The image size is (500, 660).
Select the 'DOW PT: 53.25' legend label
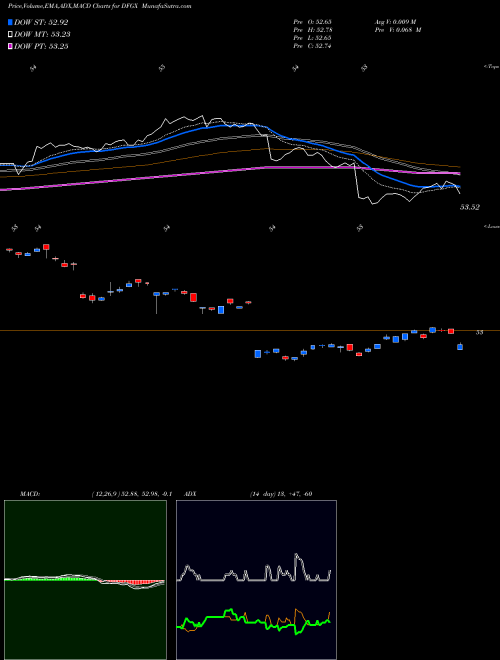pos(41,46)
